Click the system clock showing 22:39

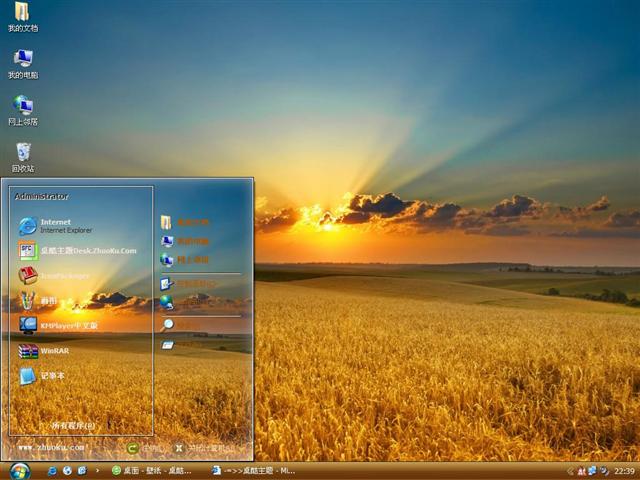click(624, 470)
